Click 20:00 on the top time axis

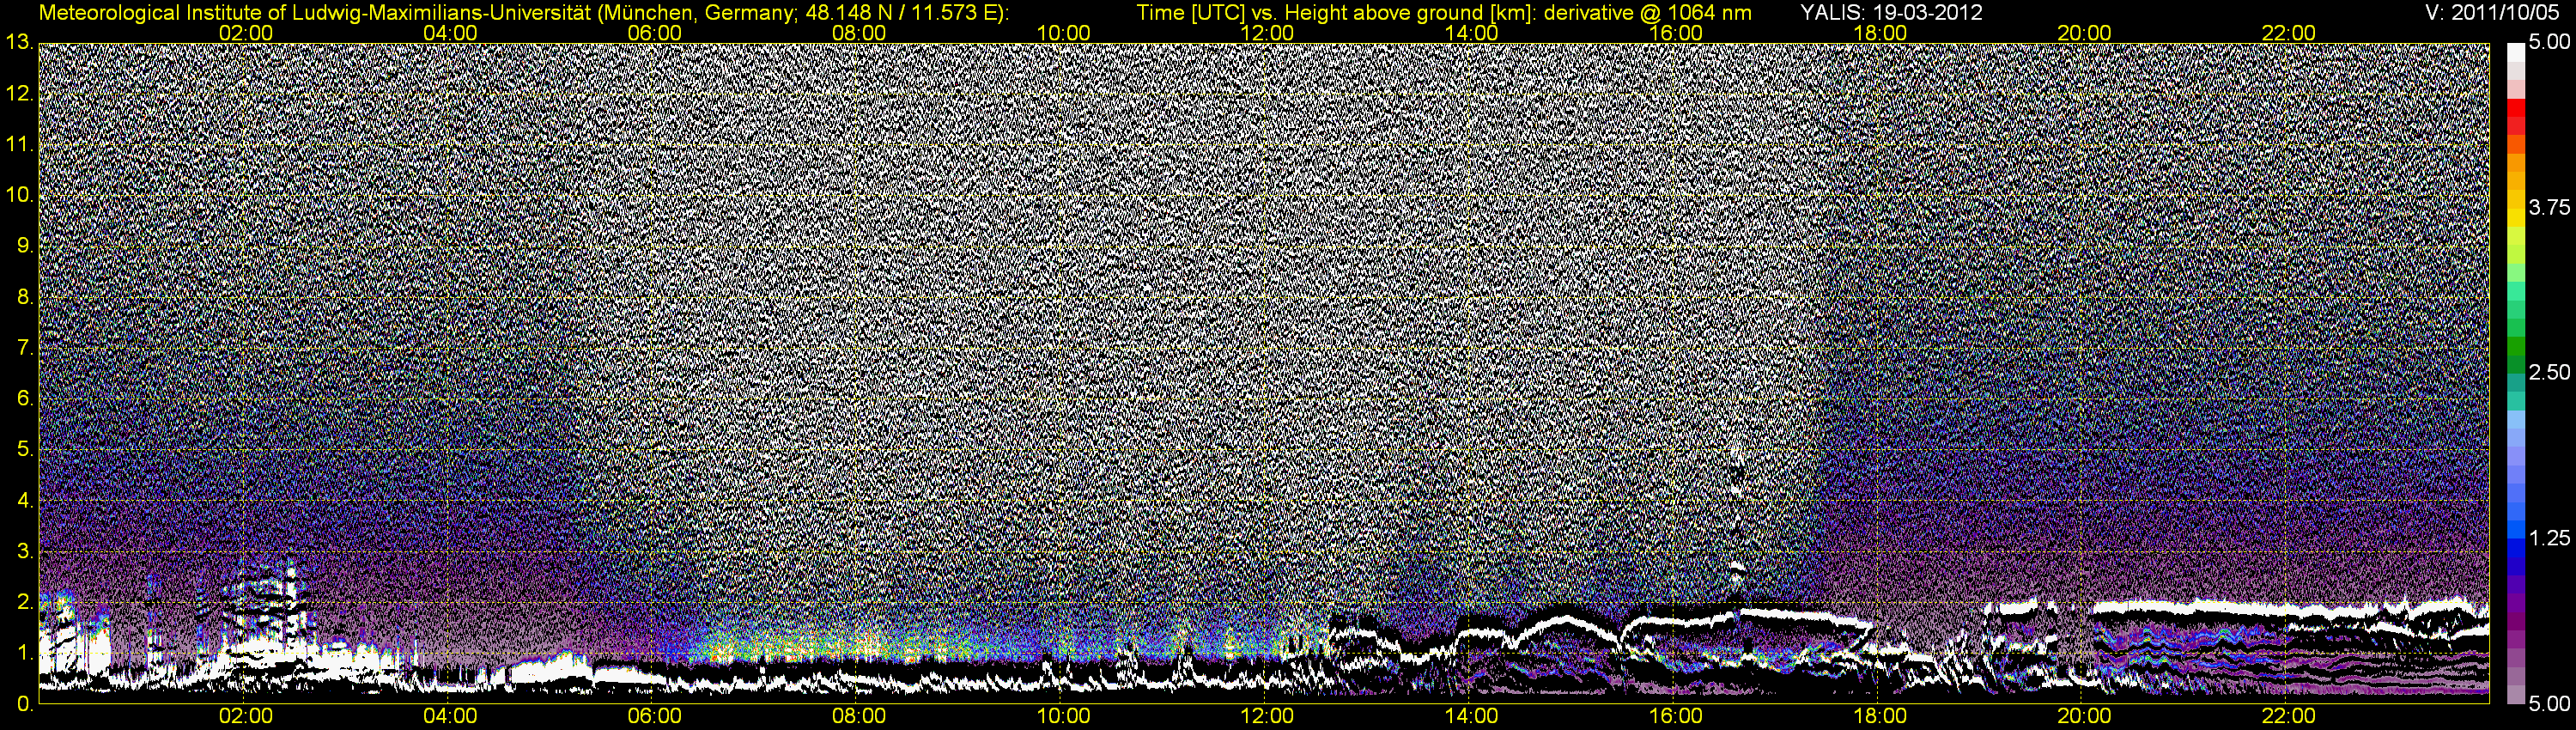(2084, 33)
